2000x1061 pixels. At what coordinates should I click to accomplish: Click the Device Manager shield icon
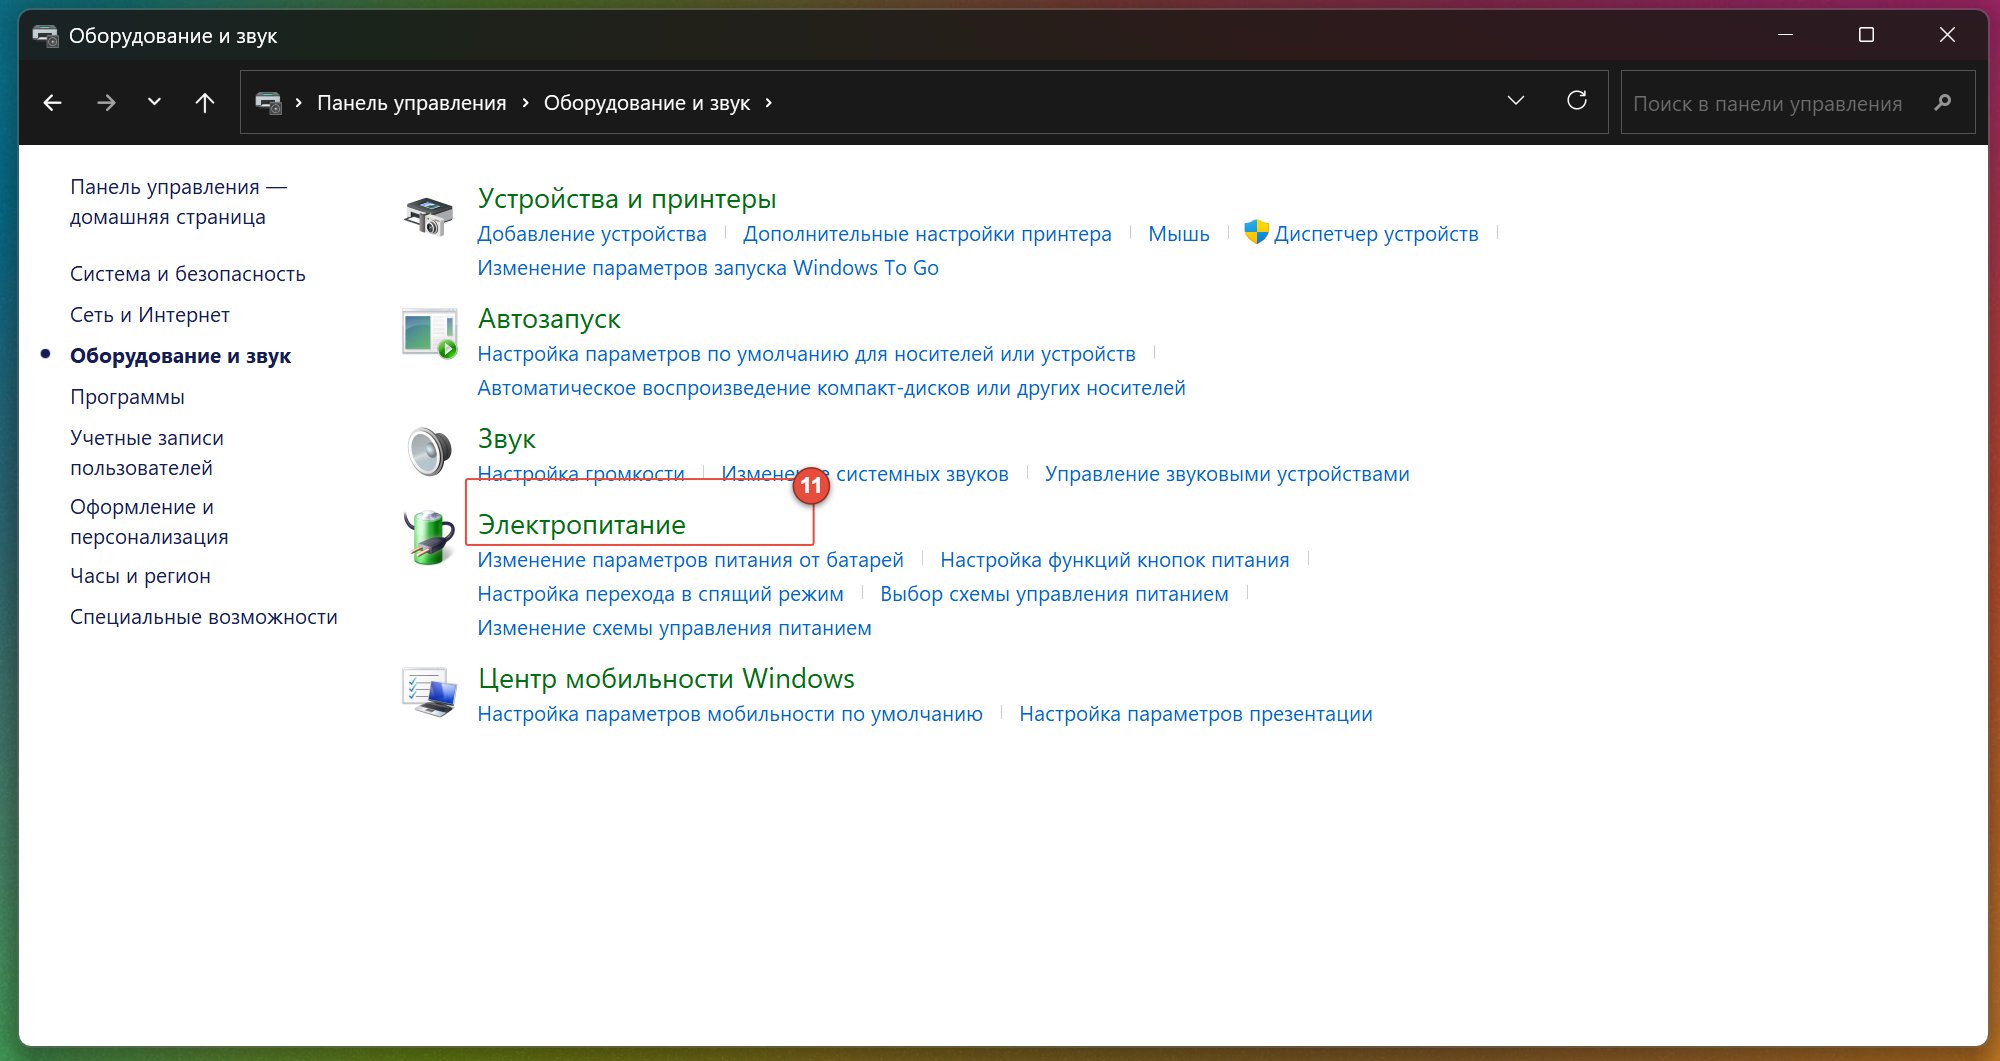[1256, 232]
